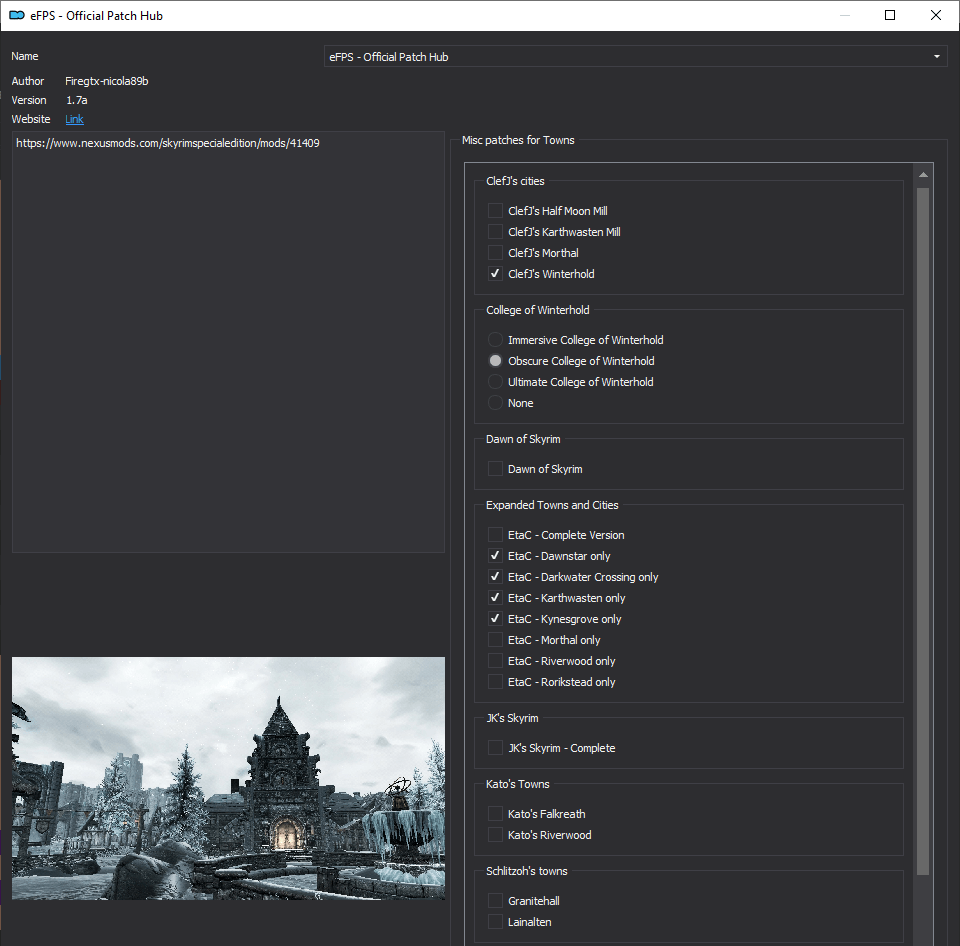Enable Kato's Riverwood patch
960x946 pixels.
tap(495, 835)
